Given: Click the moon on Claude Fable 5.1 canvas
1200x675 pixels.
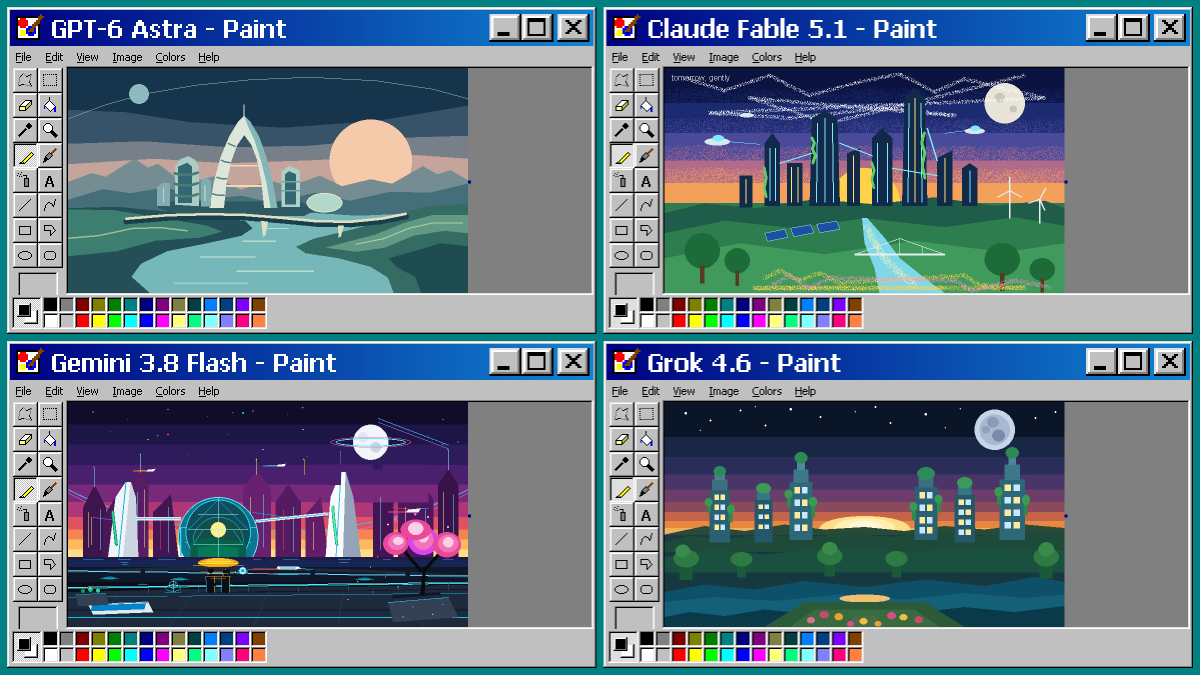Looking at the screenshot, I should (x=1004, y=104).
